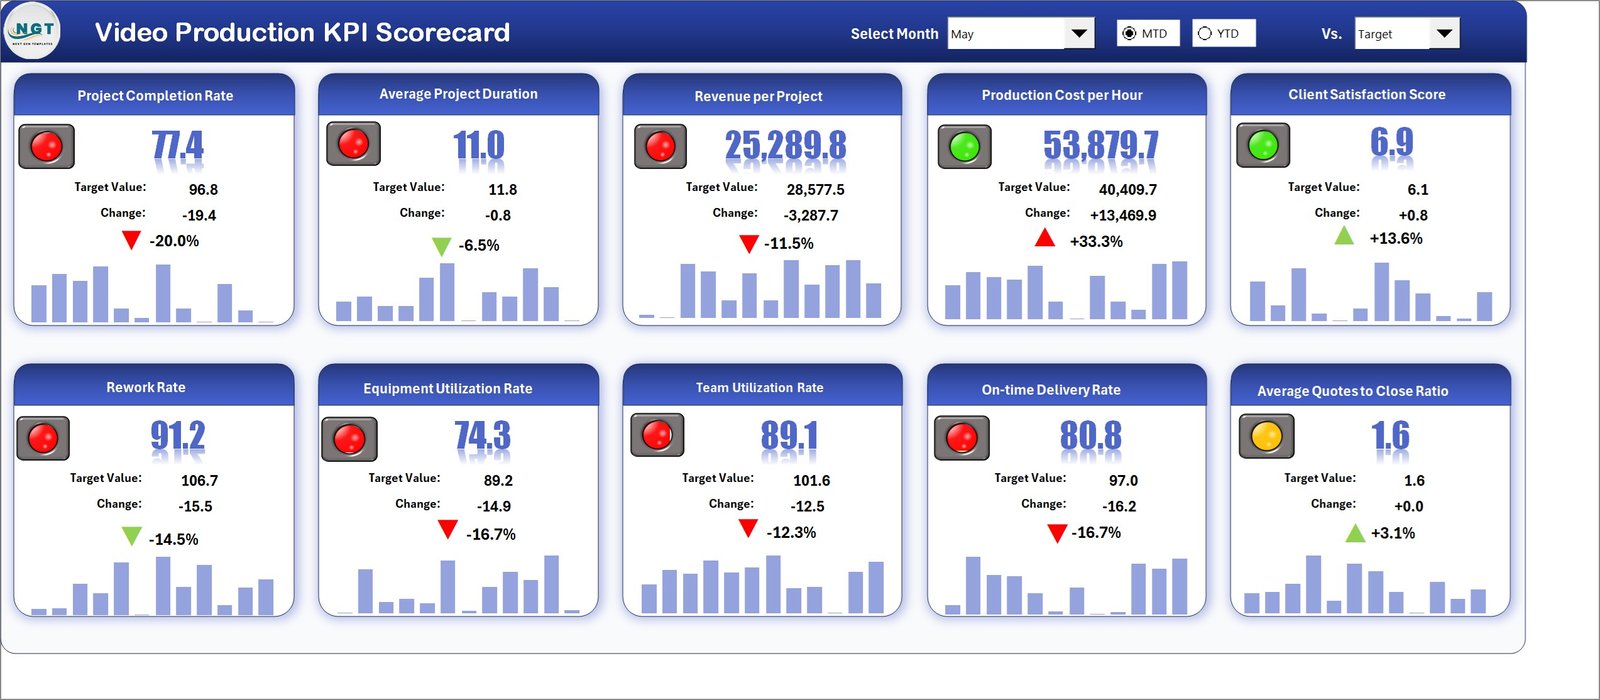Click the Equipment Utilization Rate card header
Image resolution: width=1600 pixels, height=700 pixels.
447,388
